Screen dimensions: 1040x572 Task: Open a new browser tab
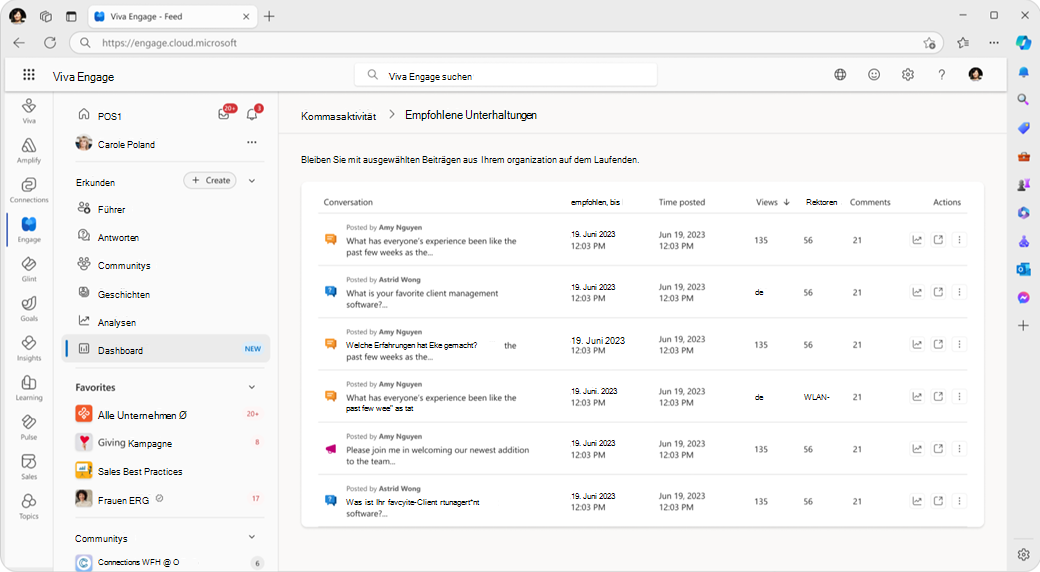269,17
